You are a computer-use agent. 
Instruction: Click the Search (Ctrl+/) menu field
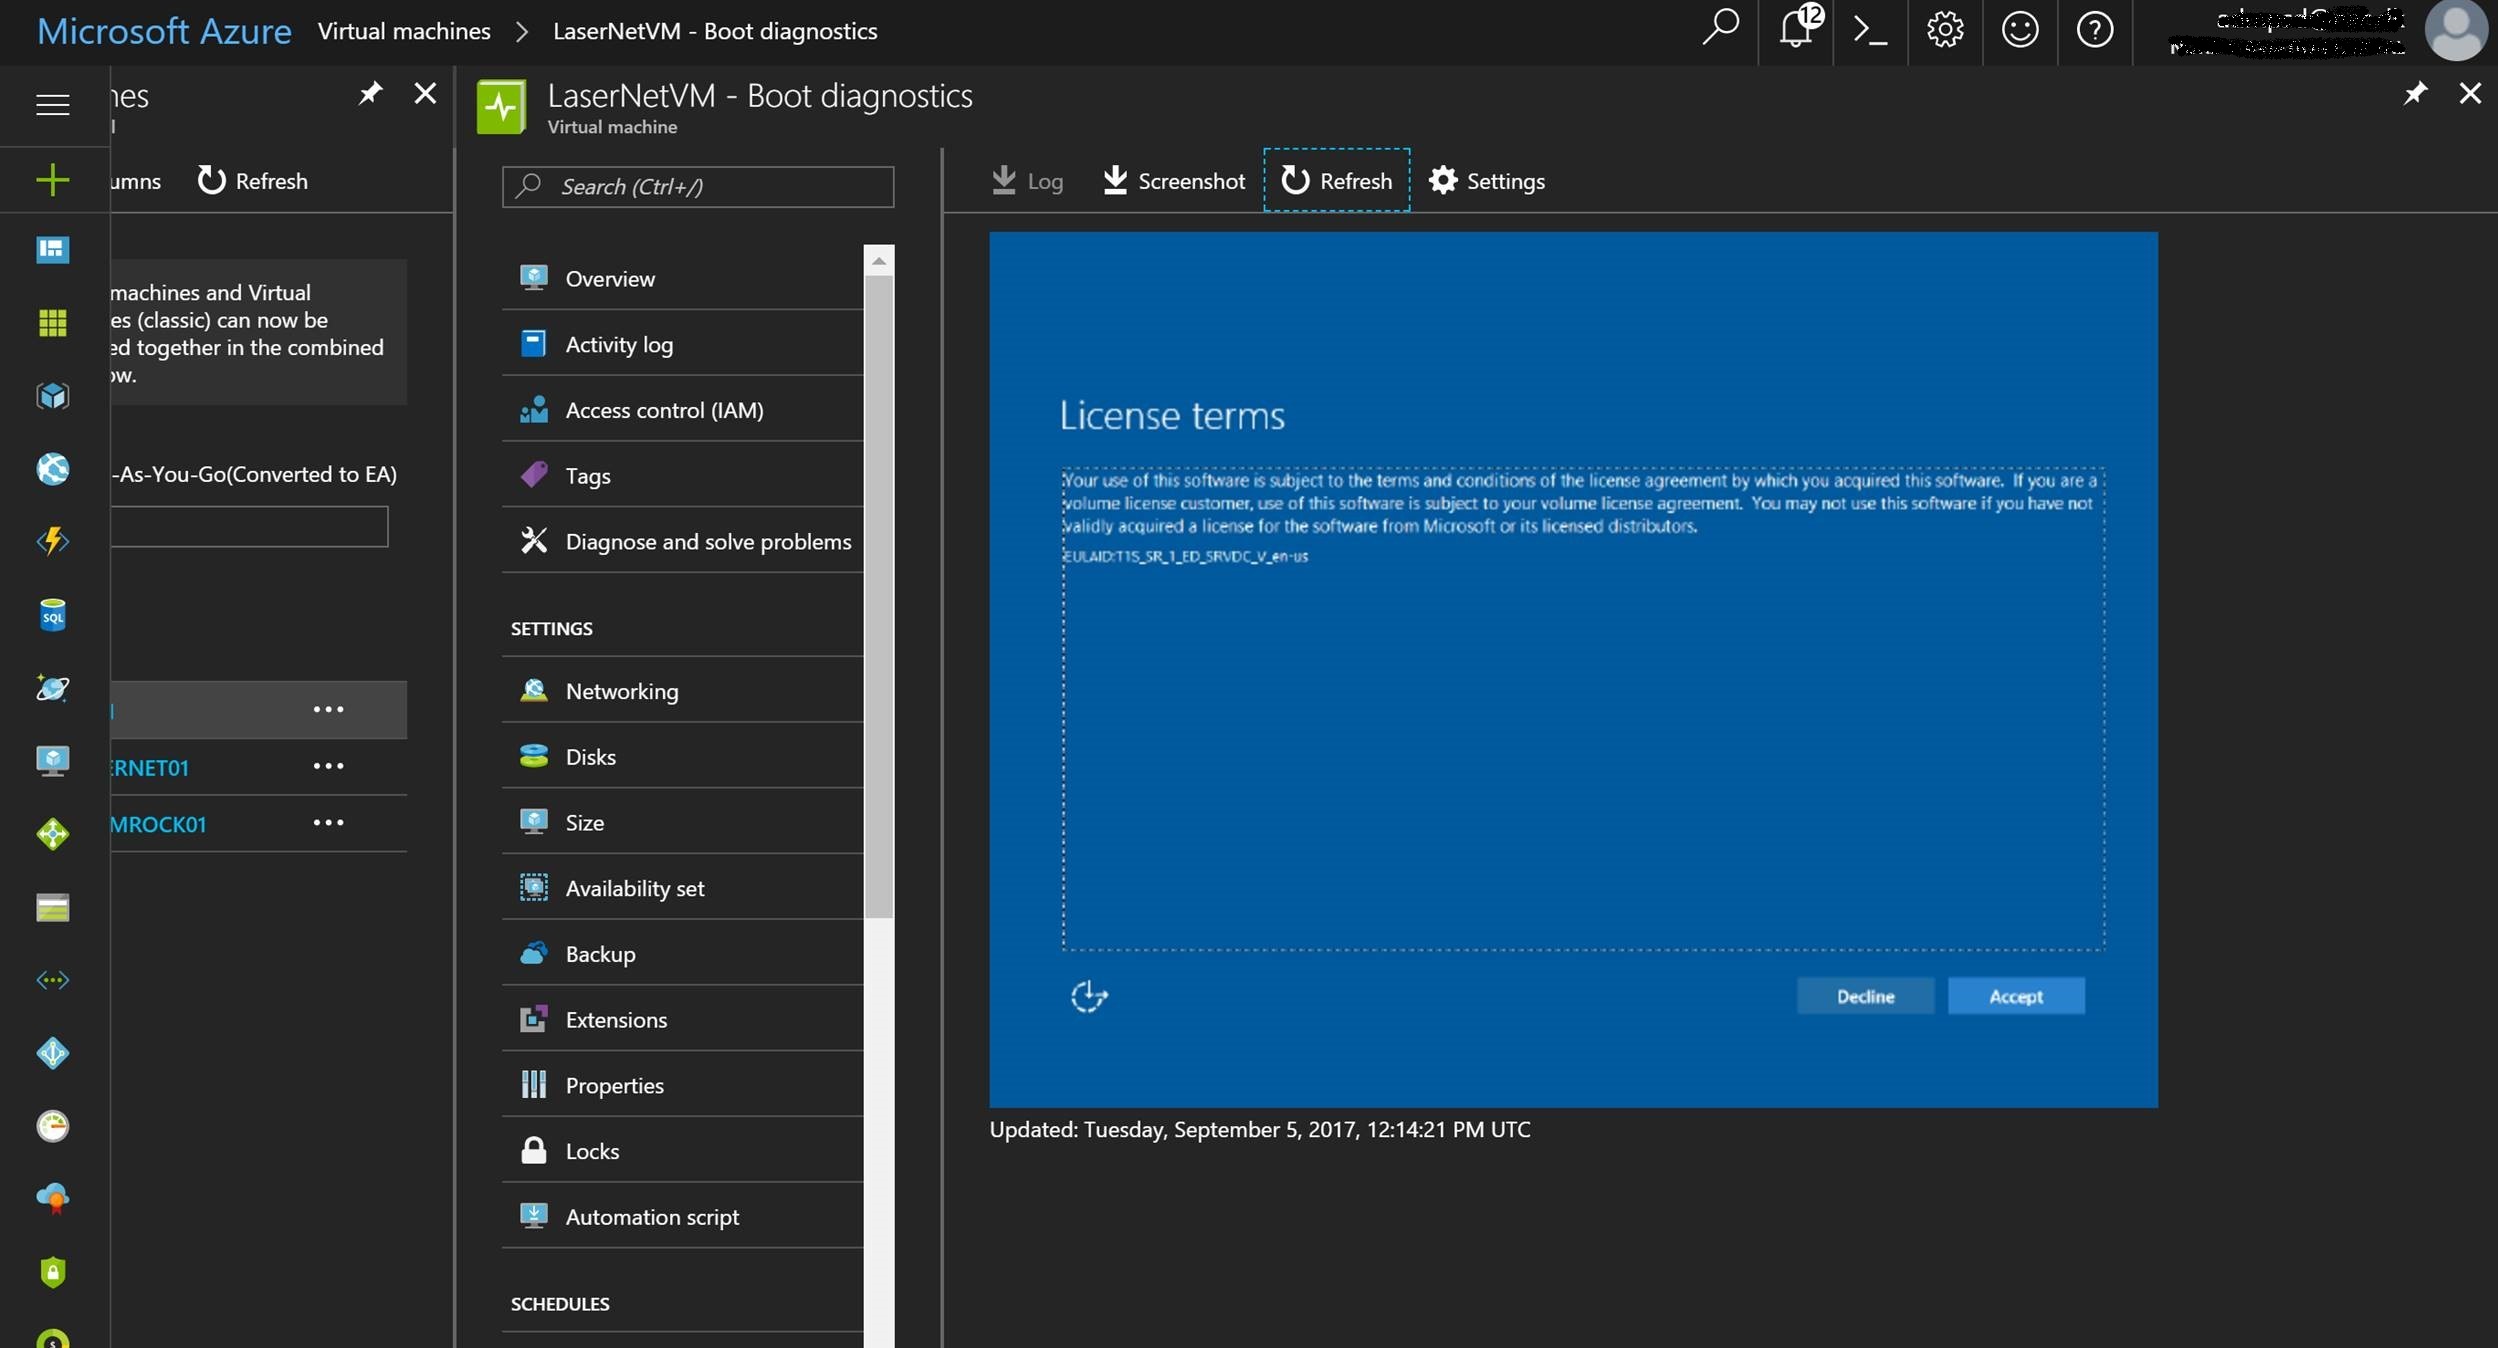tap(698, 187)
